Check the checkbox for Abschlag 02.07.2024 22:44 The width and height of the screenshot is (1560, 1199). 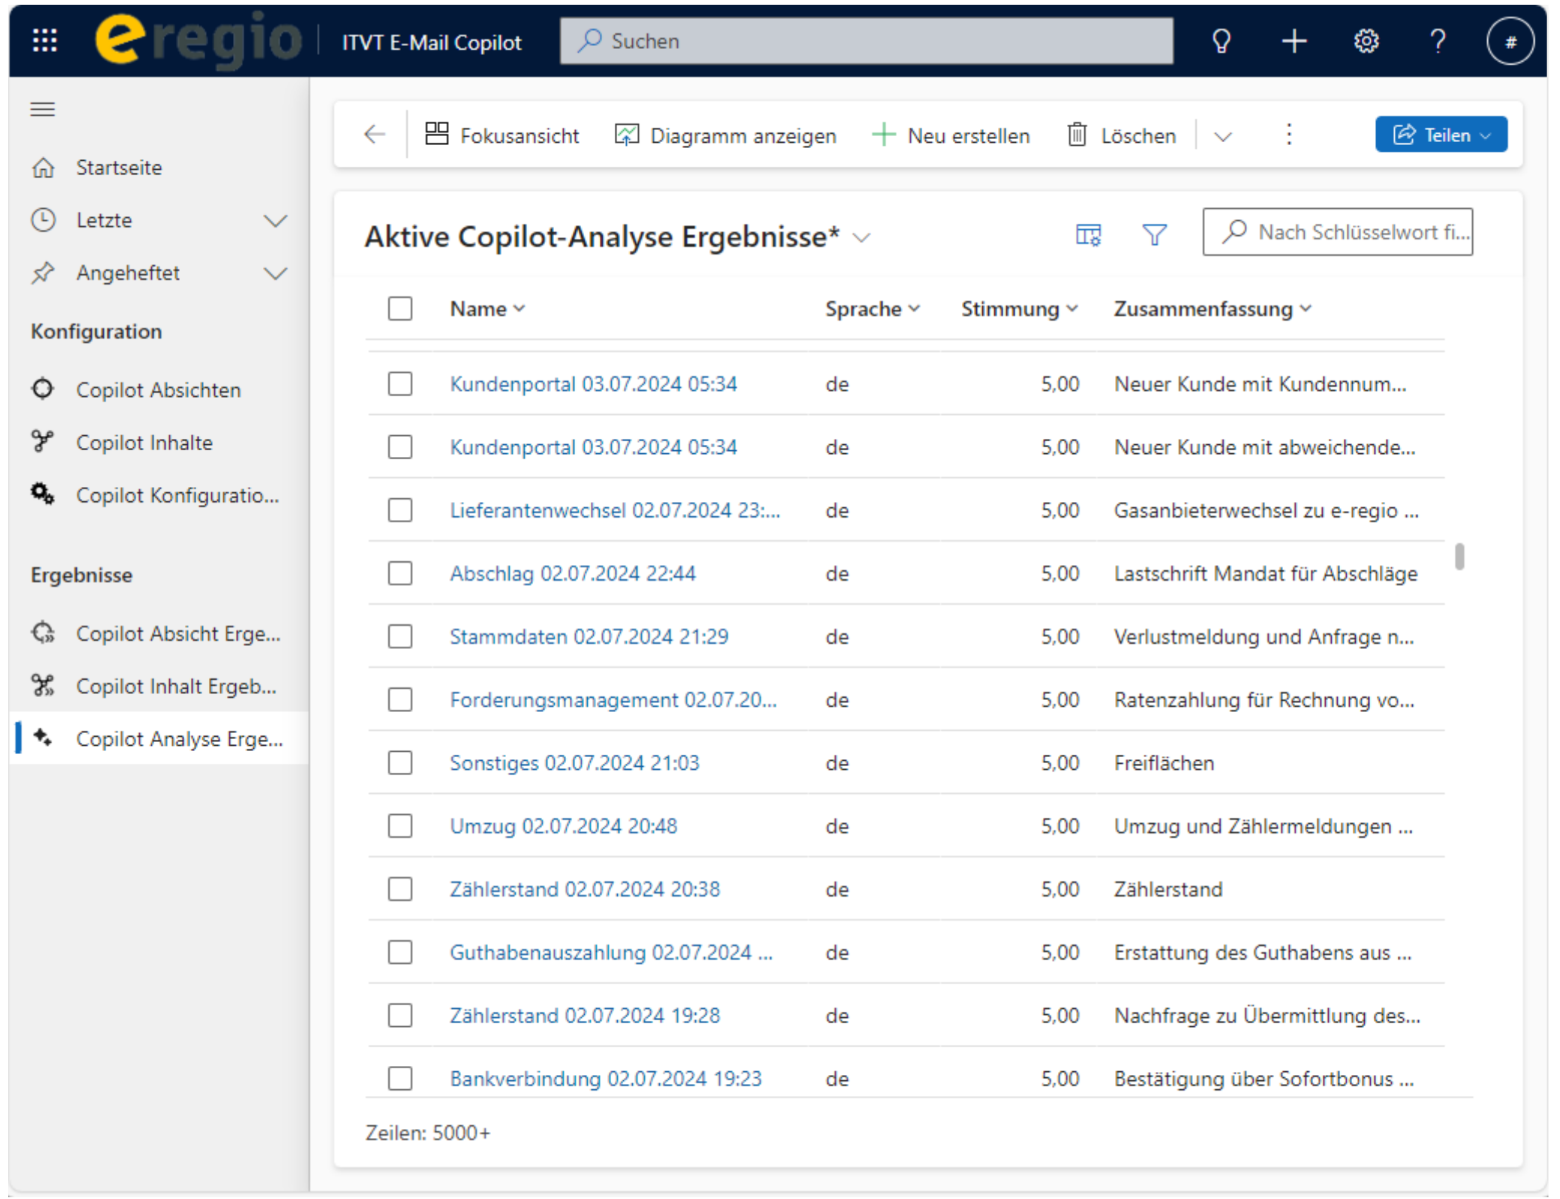(400, 573)
